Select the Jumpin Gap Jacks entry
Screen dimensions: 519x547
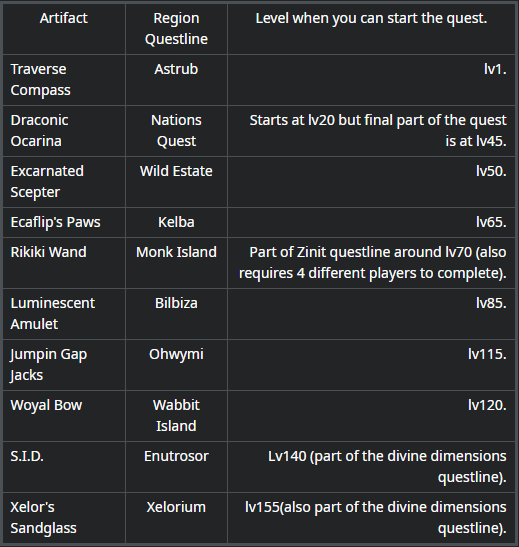tap(48, 365)
